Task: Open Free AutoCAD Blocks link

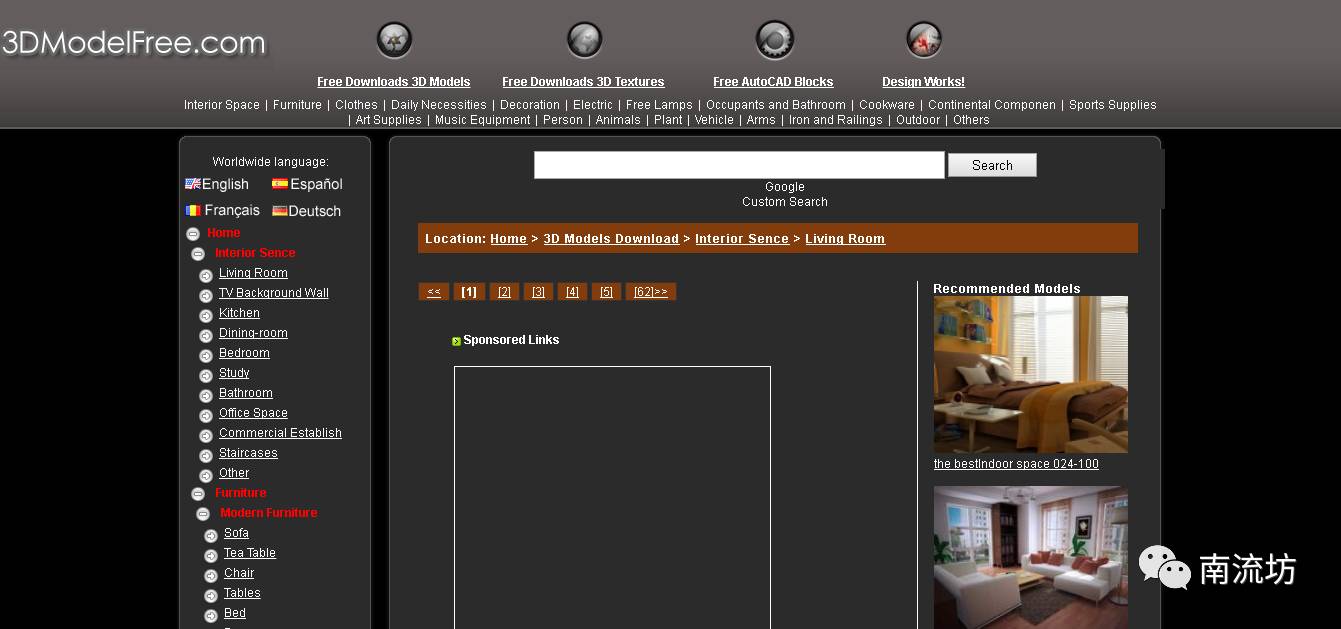Action: (x=773, y=82)
